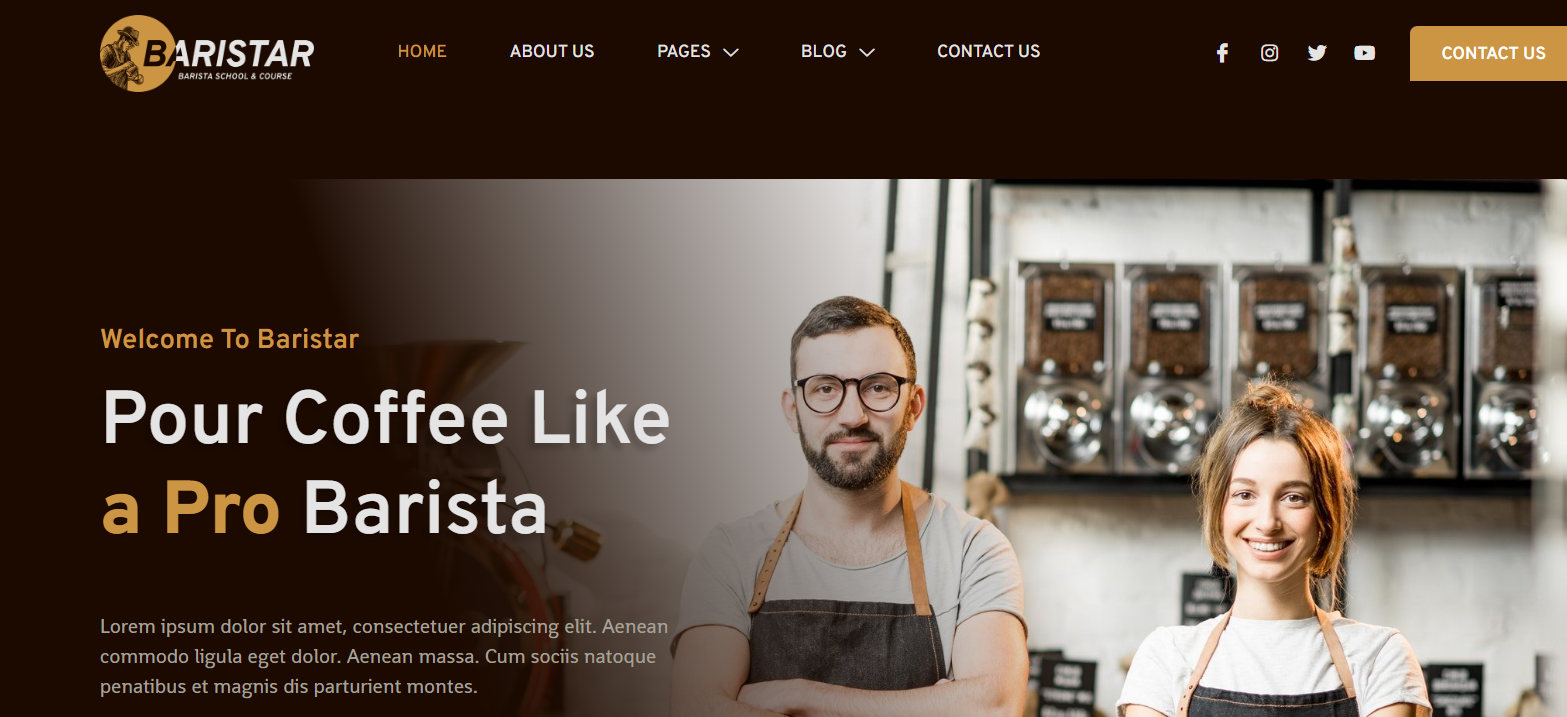Open the YouTube social icon

1365,53
